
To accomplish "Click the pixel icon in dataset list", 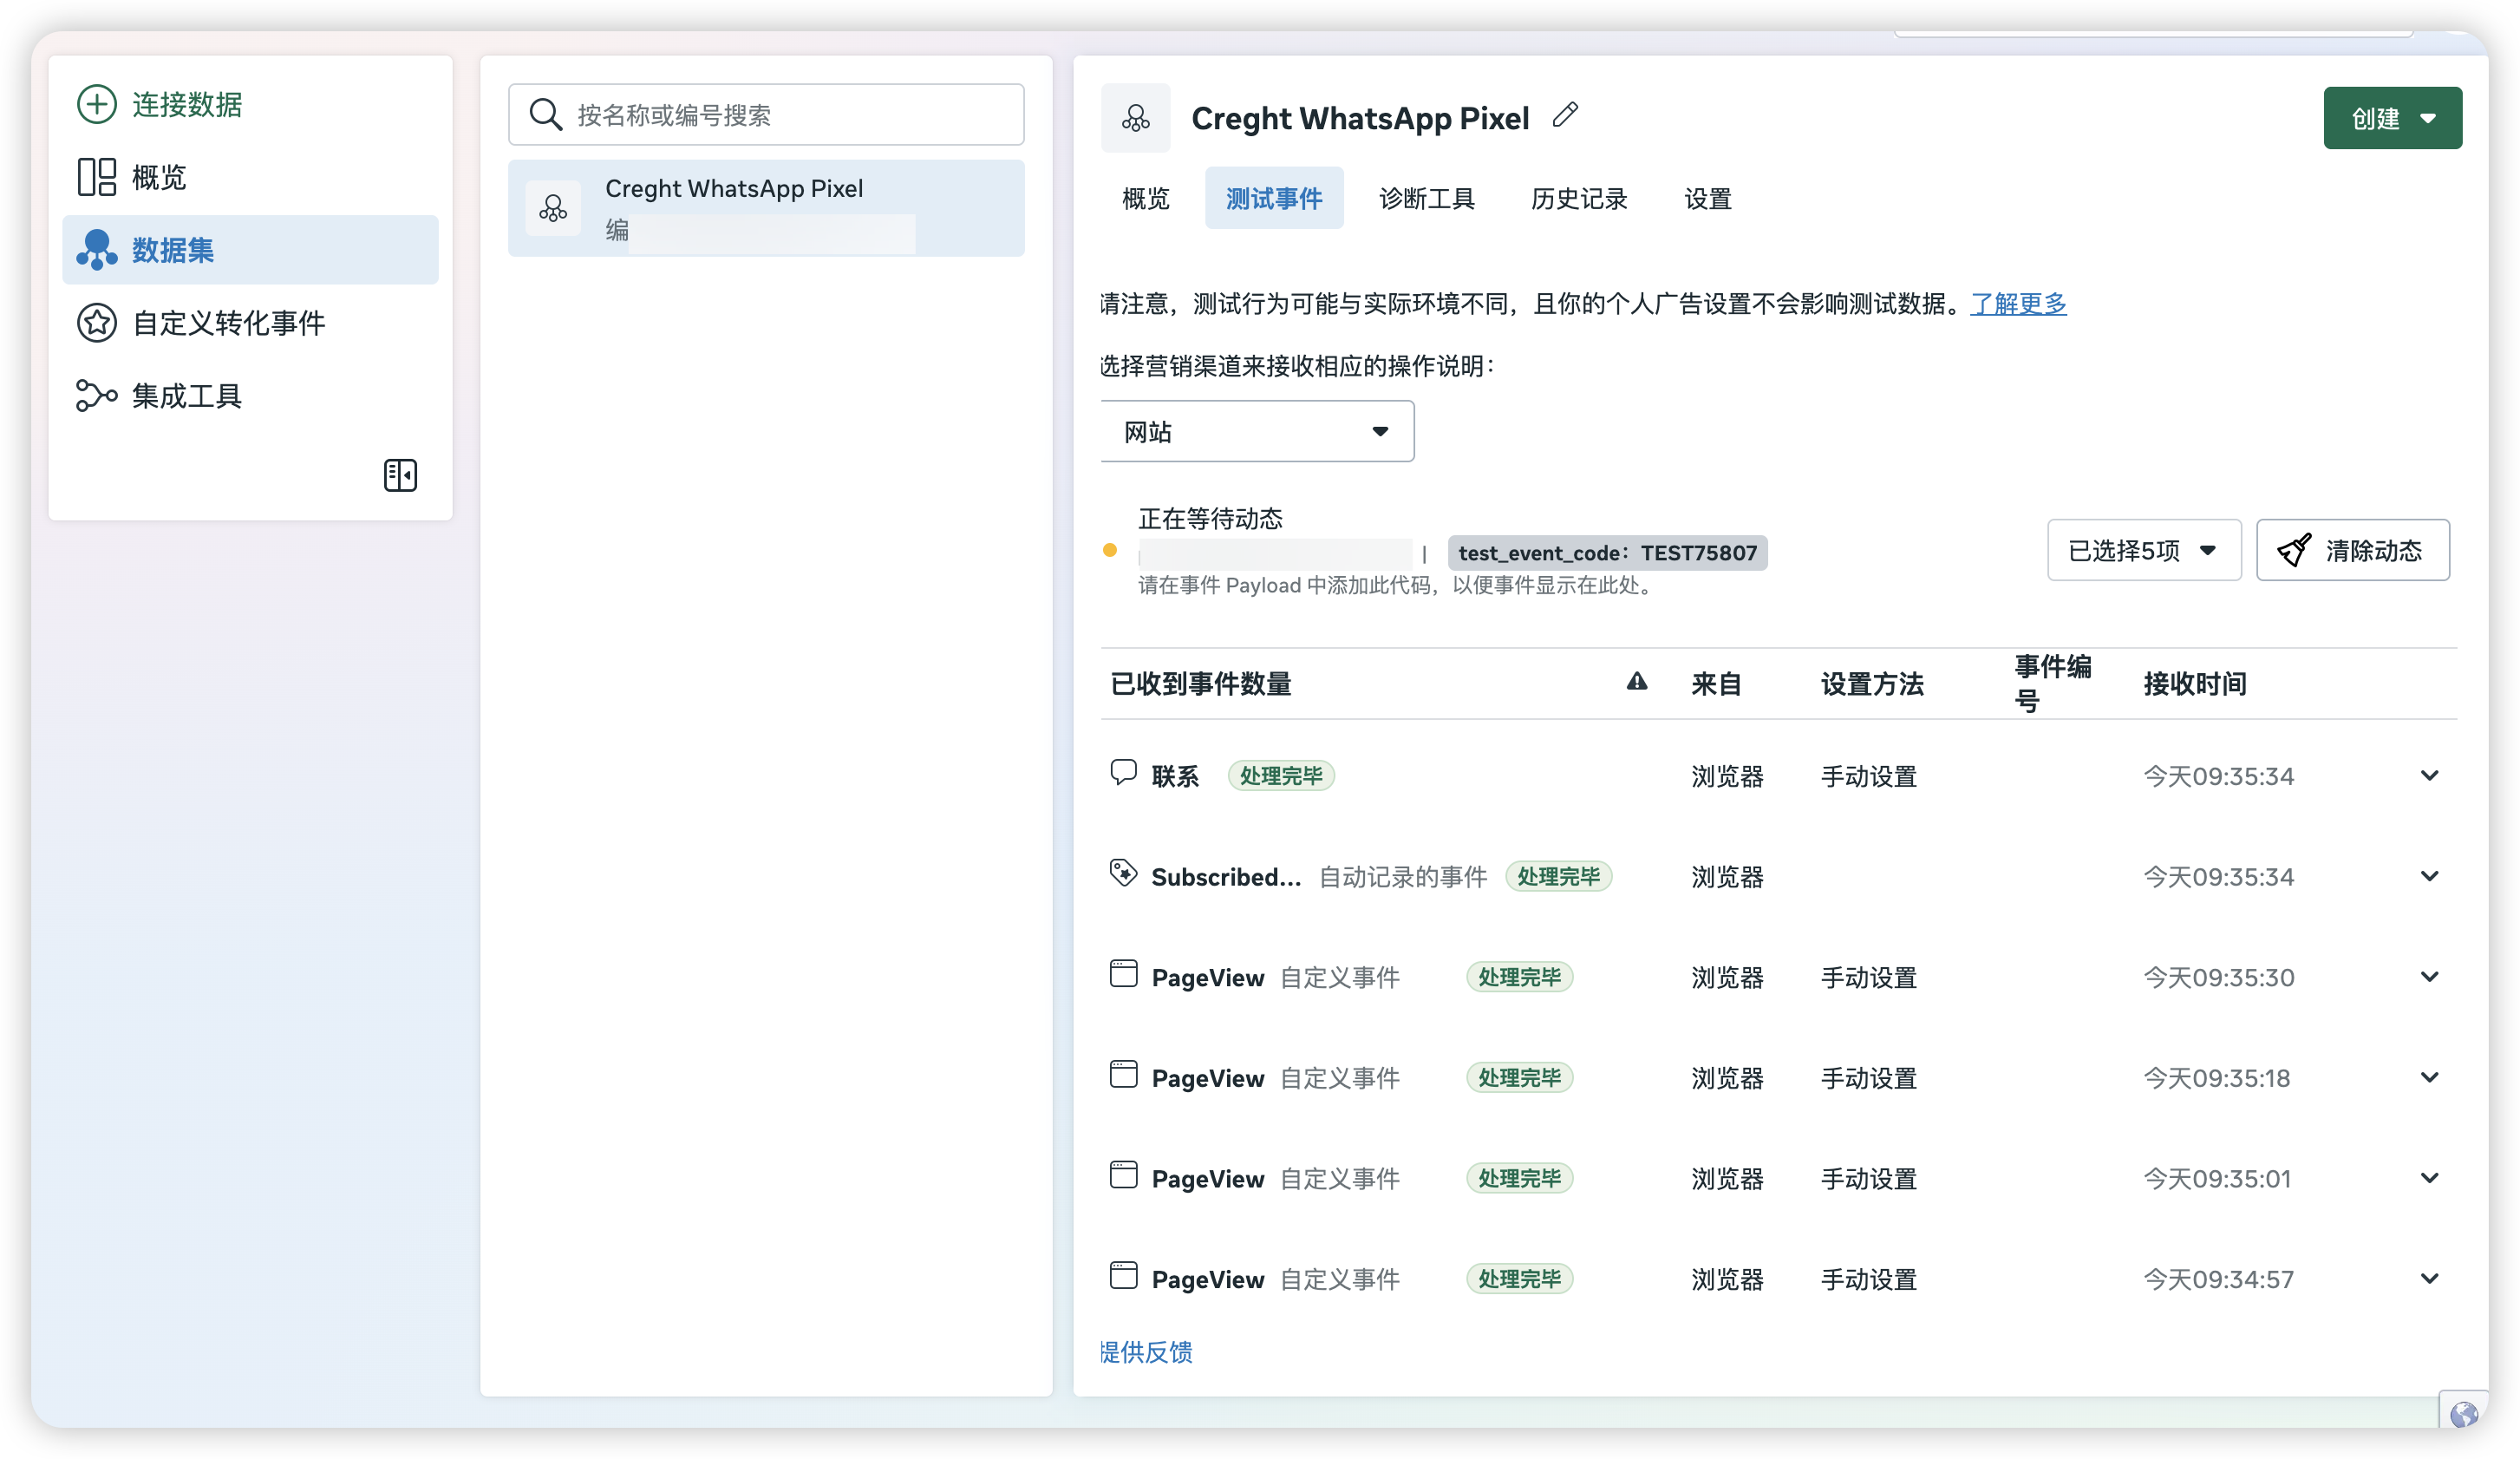I will [553, 208].
